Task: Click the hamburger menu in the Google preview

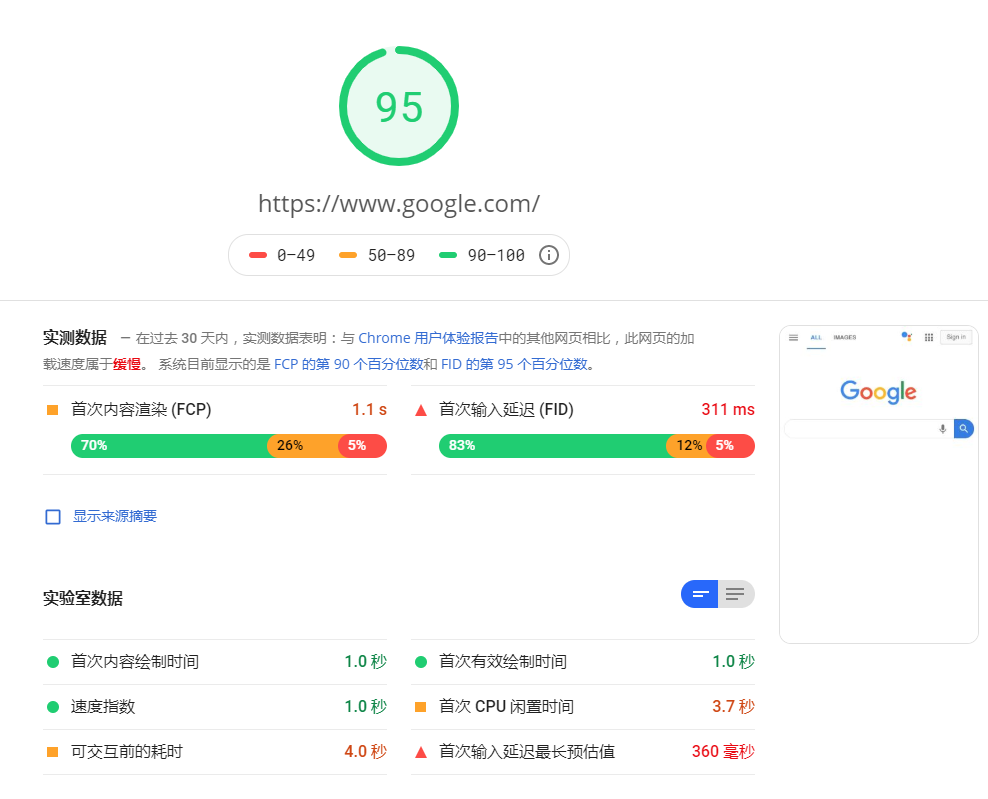Action: (793, 338)
